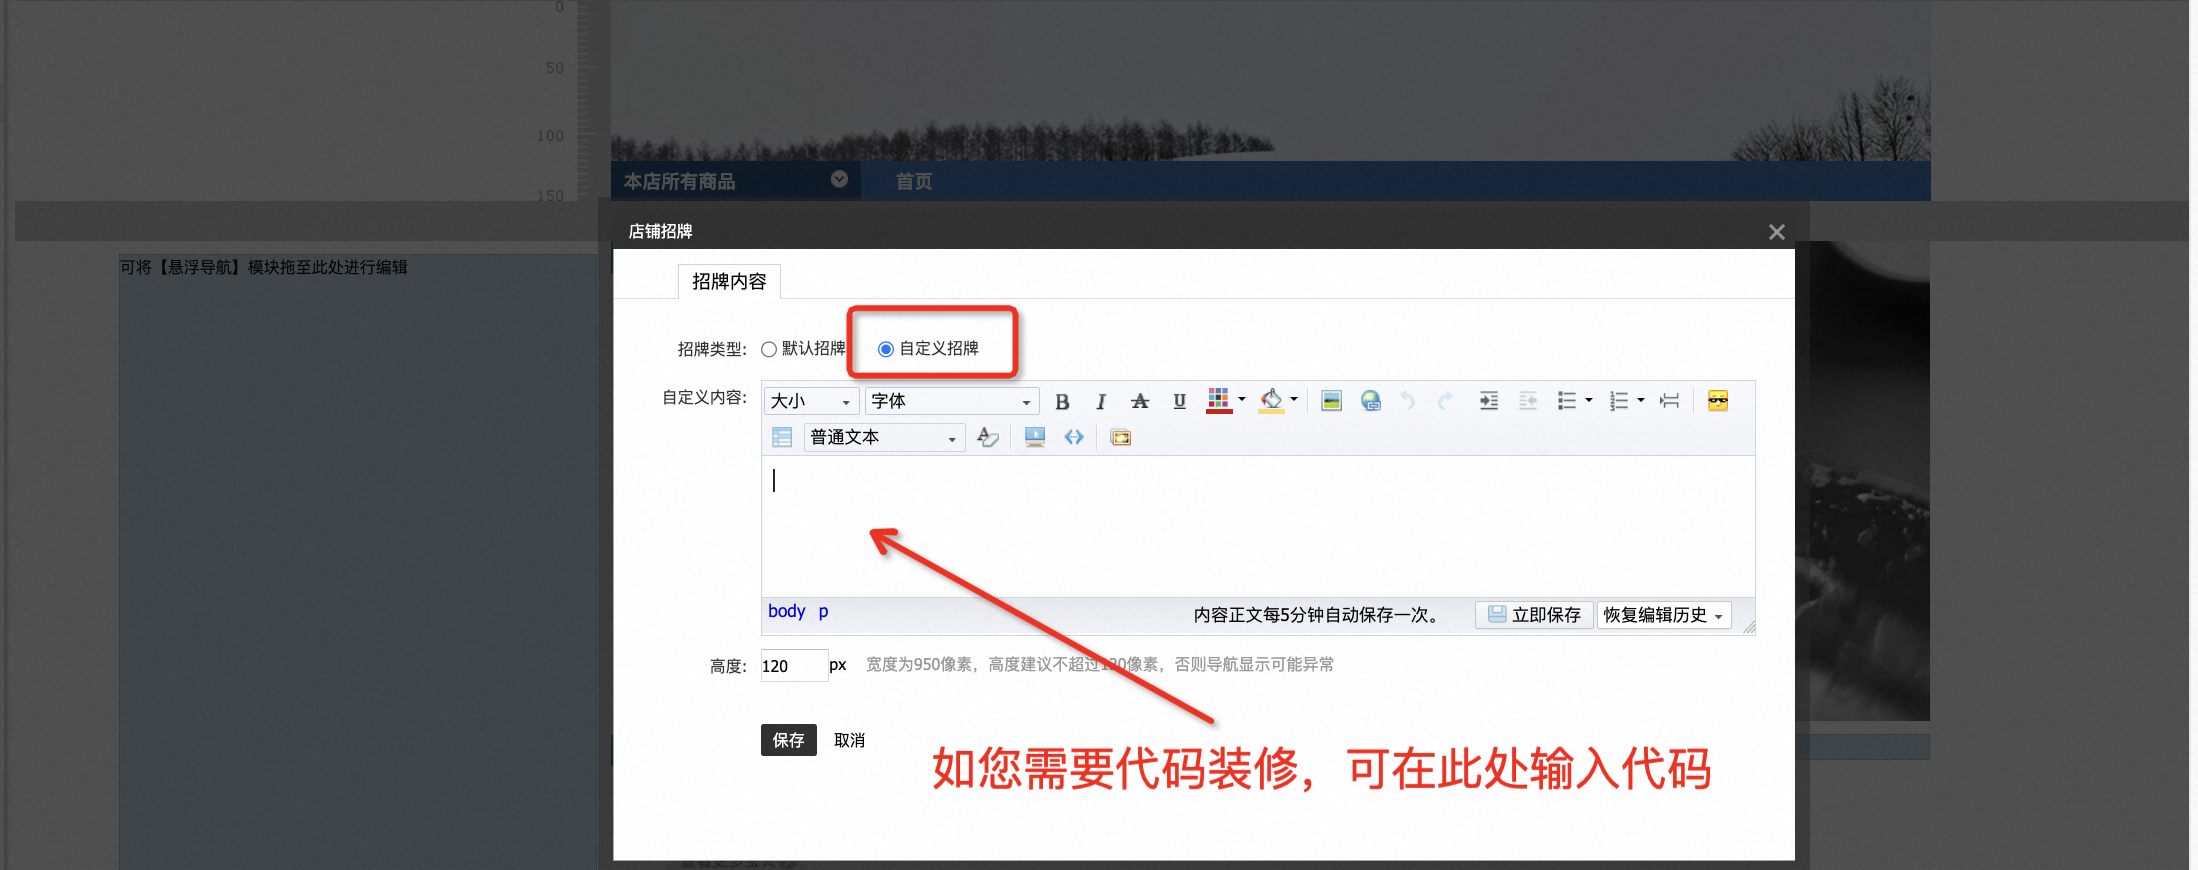Select the body element path link

click(x=786, y=611)
